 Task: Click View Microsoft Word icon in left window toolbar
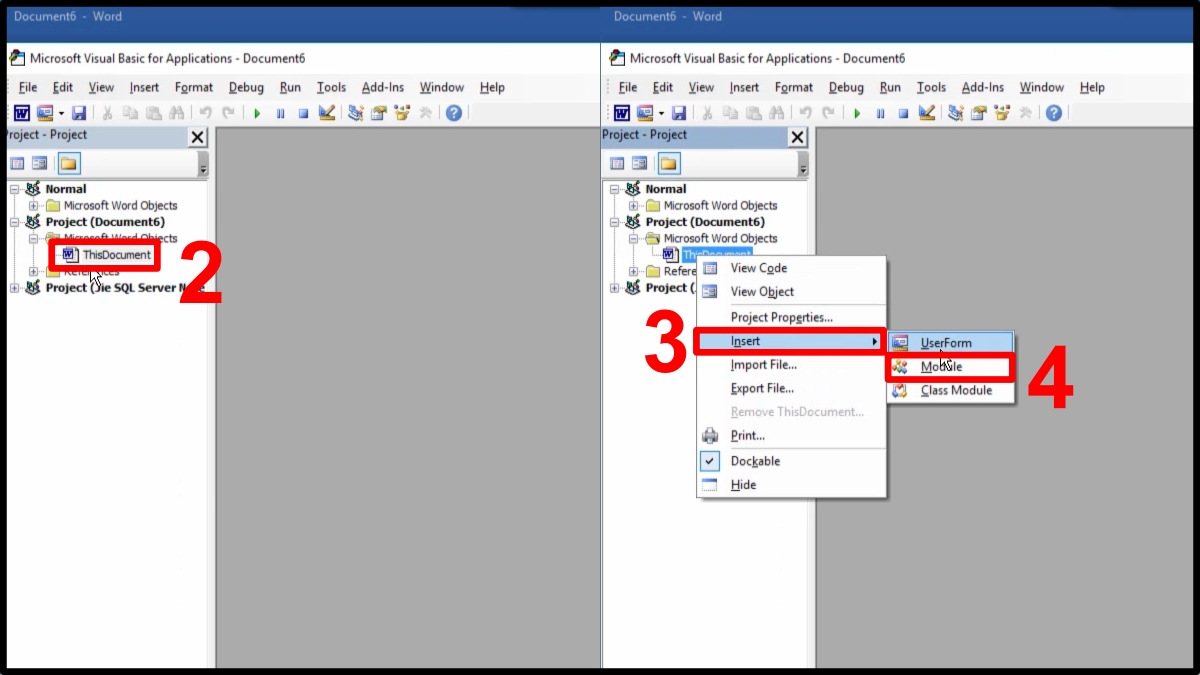[x=21, y=113]
